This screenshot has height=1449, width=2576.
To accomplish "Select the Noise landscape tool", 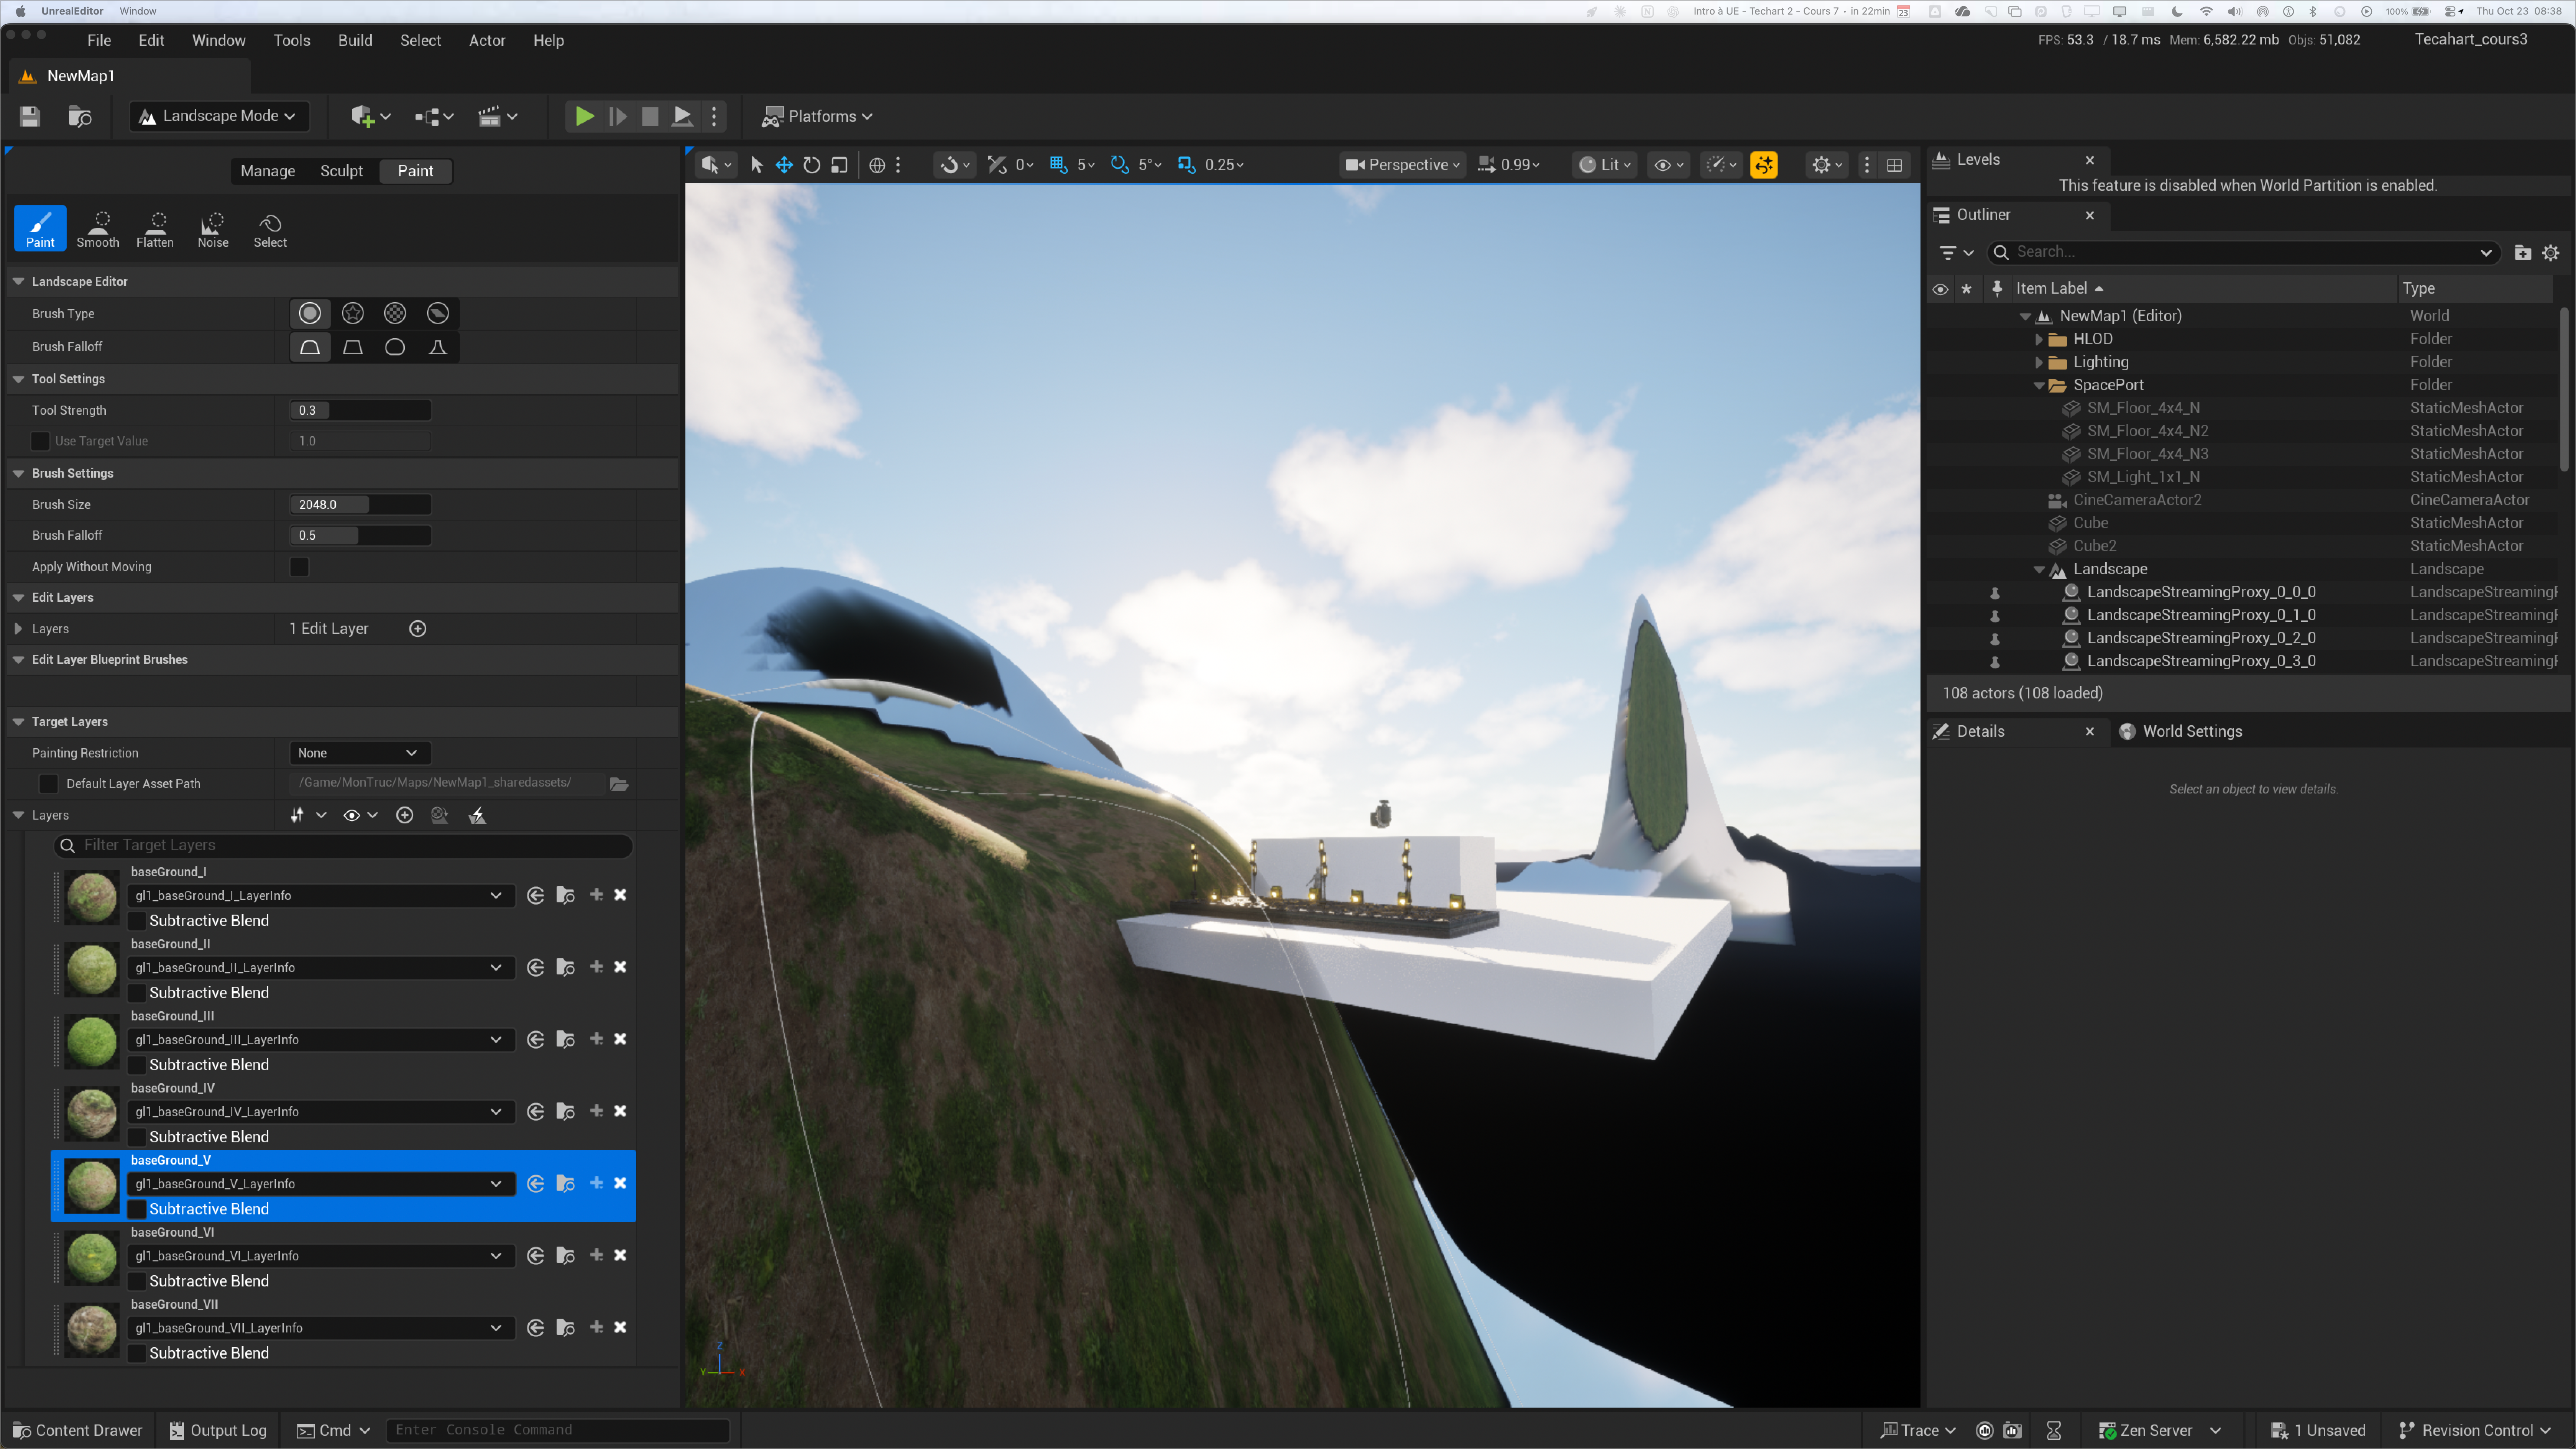I will click(x=213, y=228).
